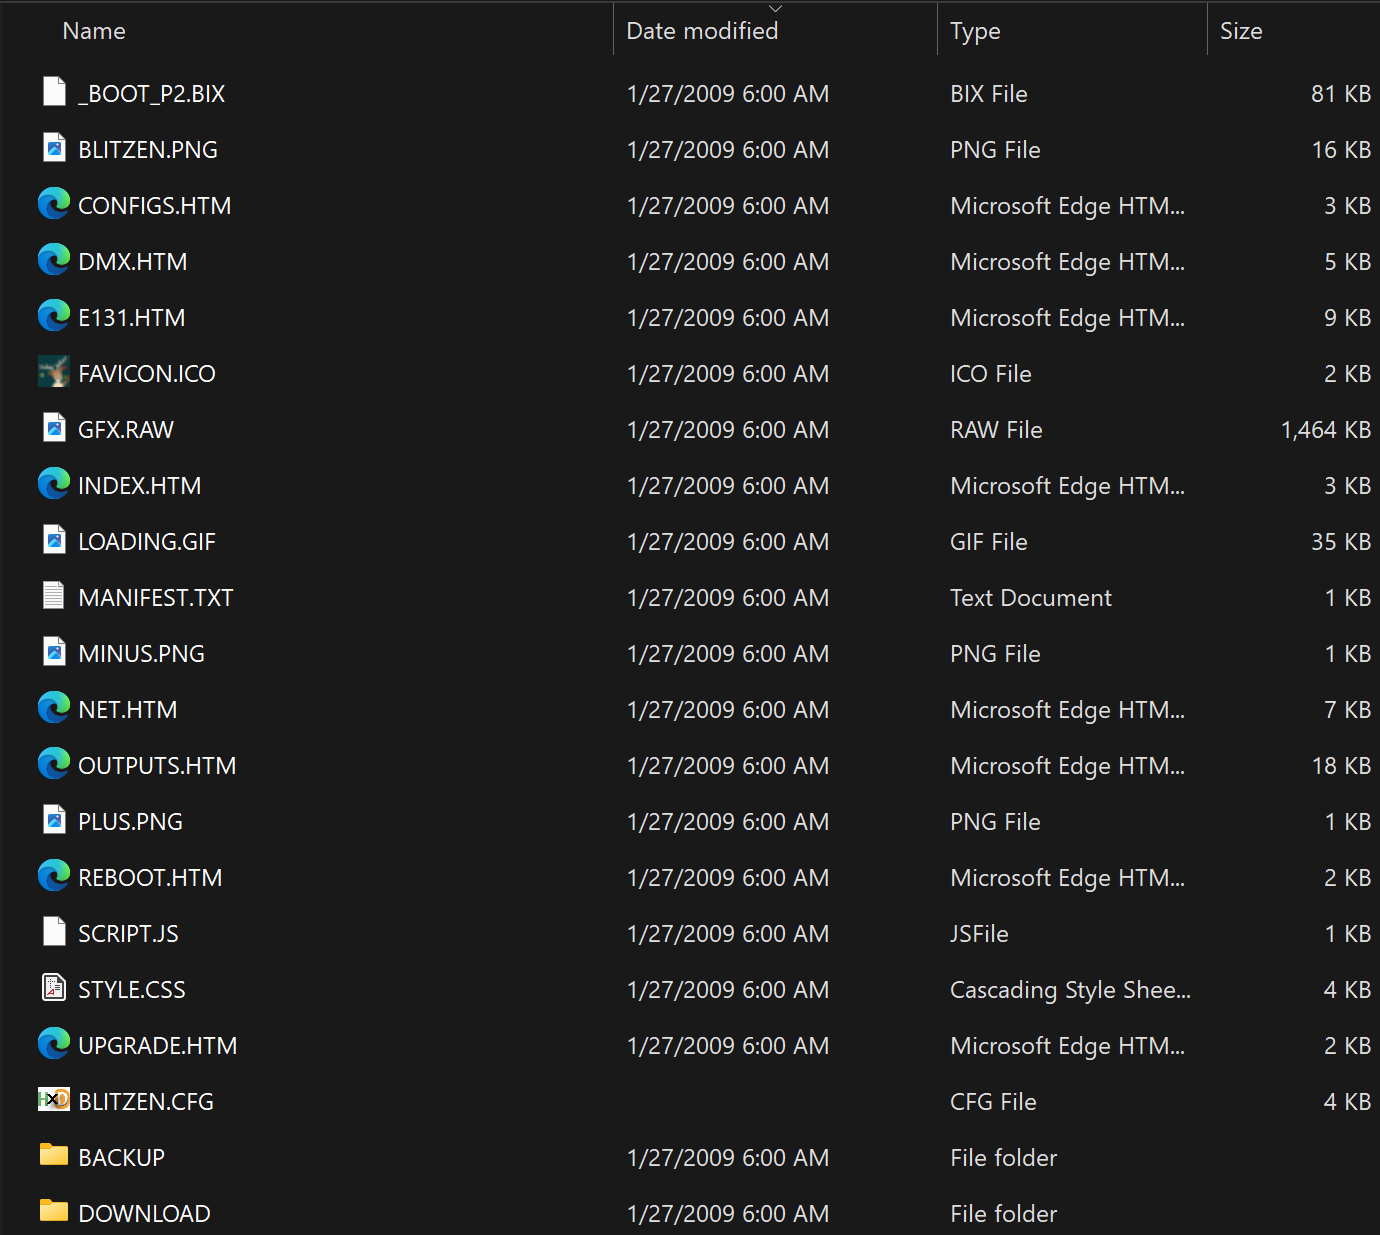1380x1235 pixels.
Task: Click the DOWNLOAD folder icon
Action: pos(54,1212)
